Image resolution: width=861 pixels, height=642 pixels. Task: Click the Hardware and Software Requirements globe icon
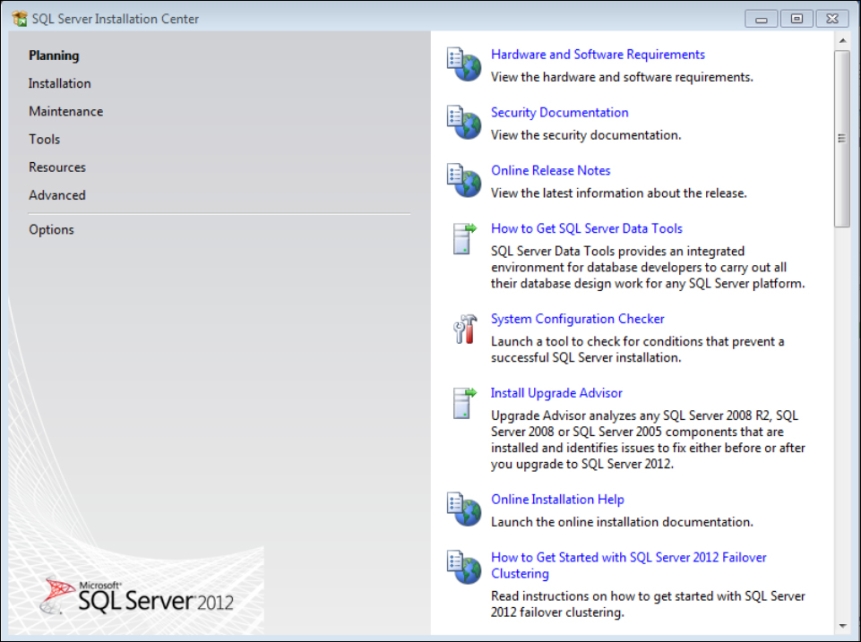click(463, 64)
